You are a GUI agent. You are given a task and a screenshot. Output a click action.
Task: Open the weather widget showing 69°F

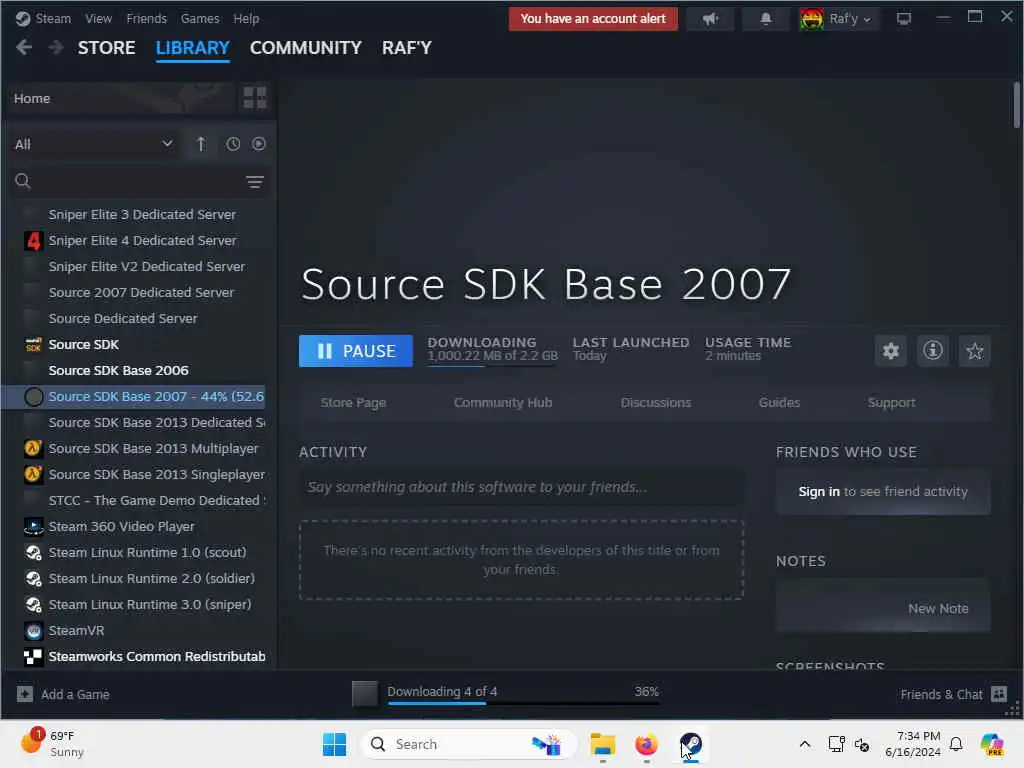[x=52, y=744]
